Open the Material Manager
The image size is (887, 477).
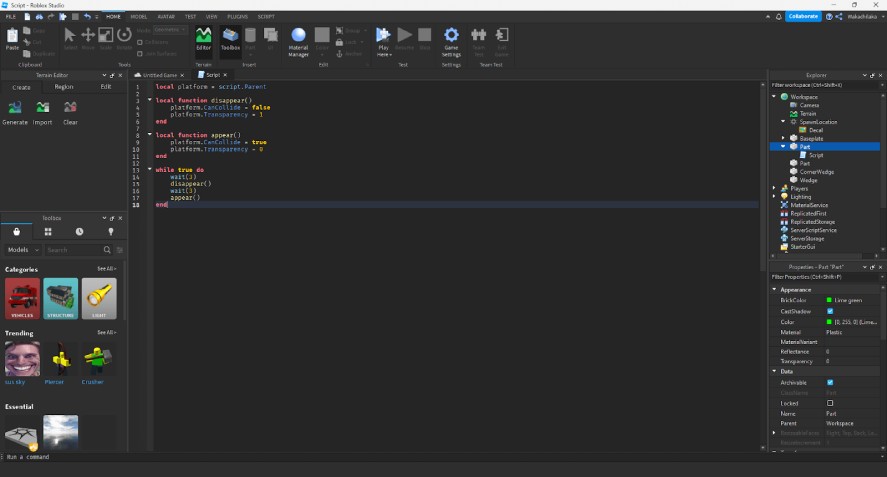(x=298, y=42)
